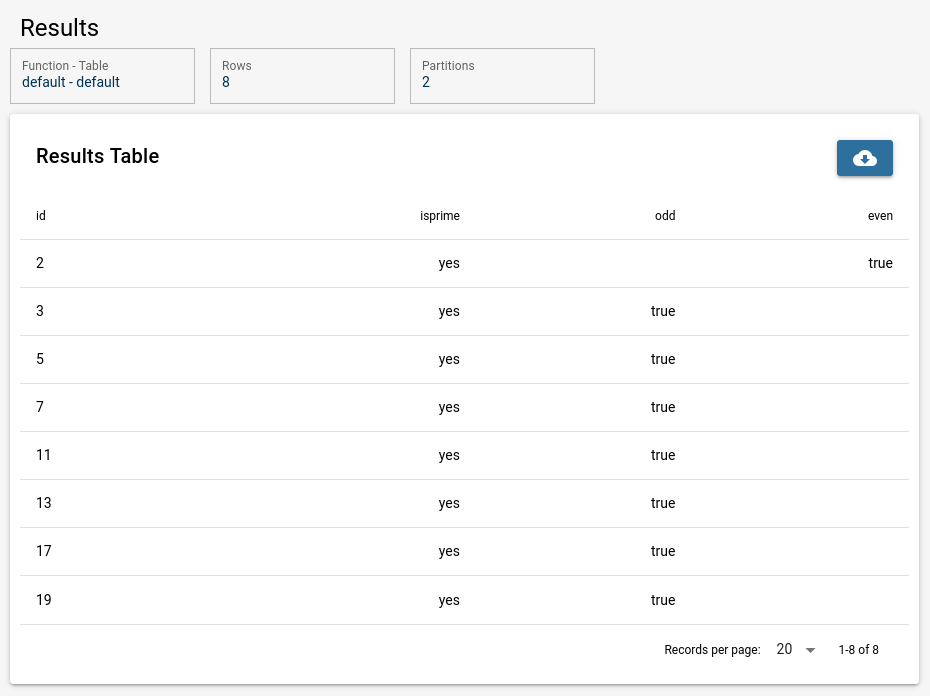The image size is (930, 696).
Task: Open the Records per page dropdown arrow
Action: point(810,650)
